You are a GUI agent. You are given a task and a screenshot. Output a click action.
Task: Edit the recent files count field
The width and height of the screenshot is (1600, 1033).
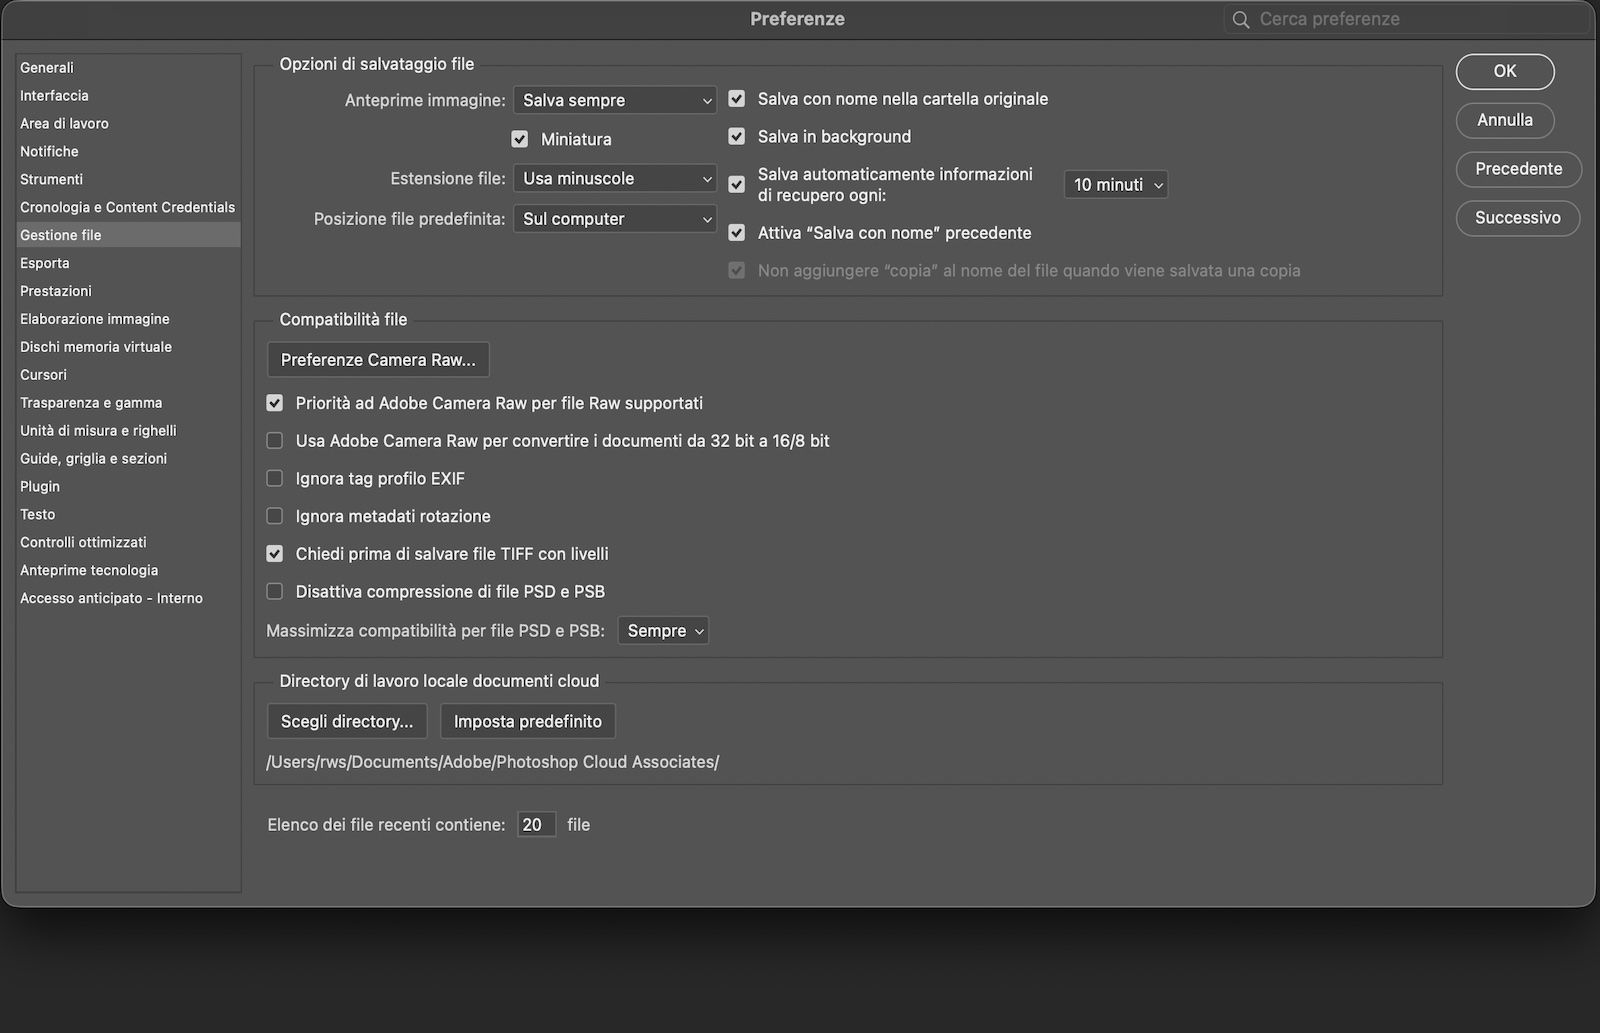click(x=536, y=824)
